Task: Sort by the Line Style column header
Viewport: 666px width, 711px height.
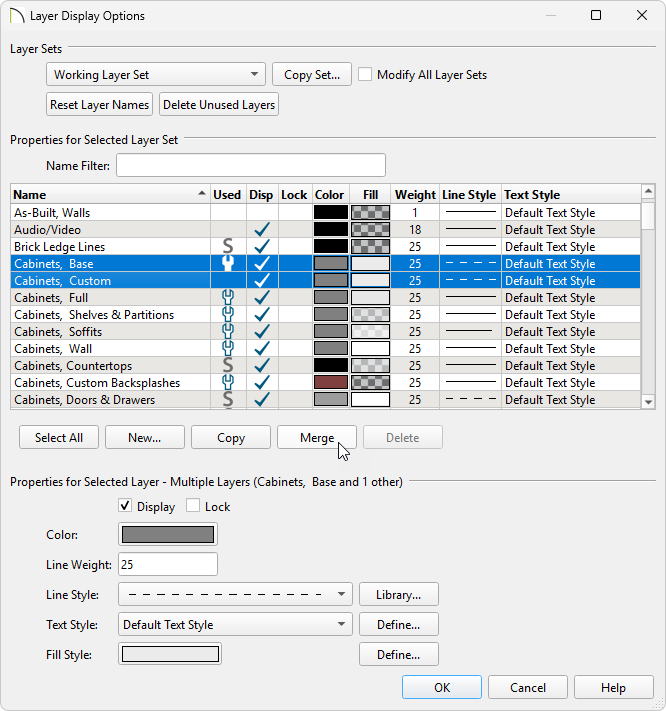Action: click(469, 195)
